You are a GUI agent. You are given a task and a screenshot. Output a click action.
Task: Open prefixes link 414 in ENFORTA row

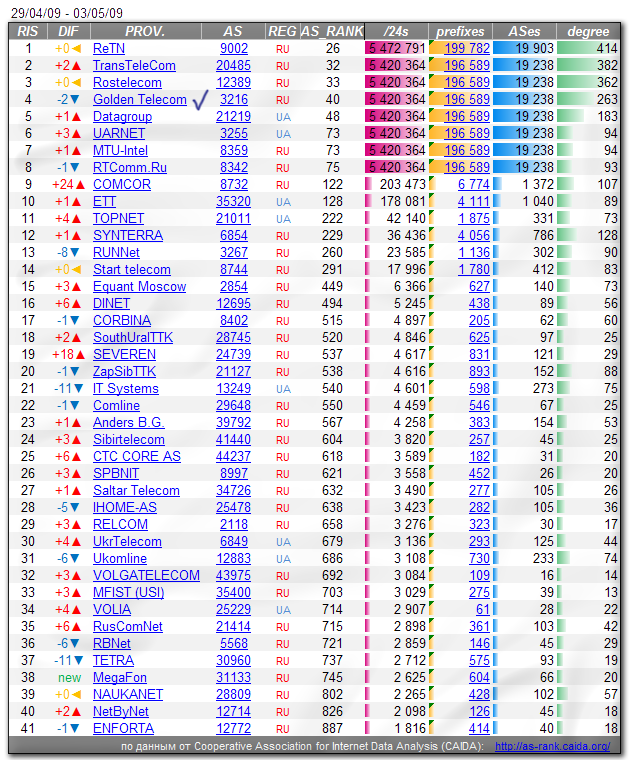479,728
